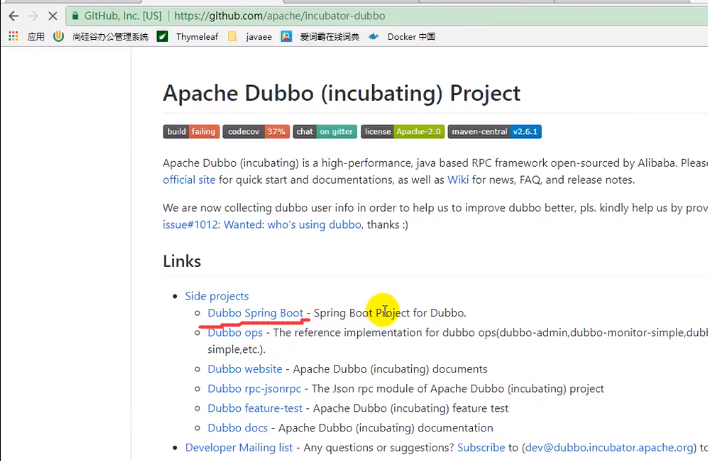Open the Dubbo website link

coord(245,369)
